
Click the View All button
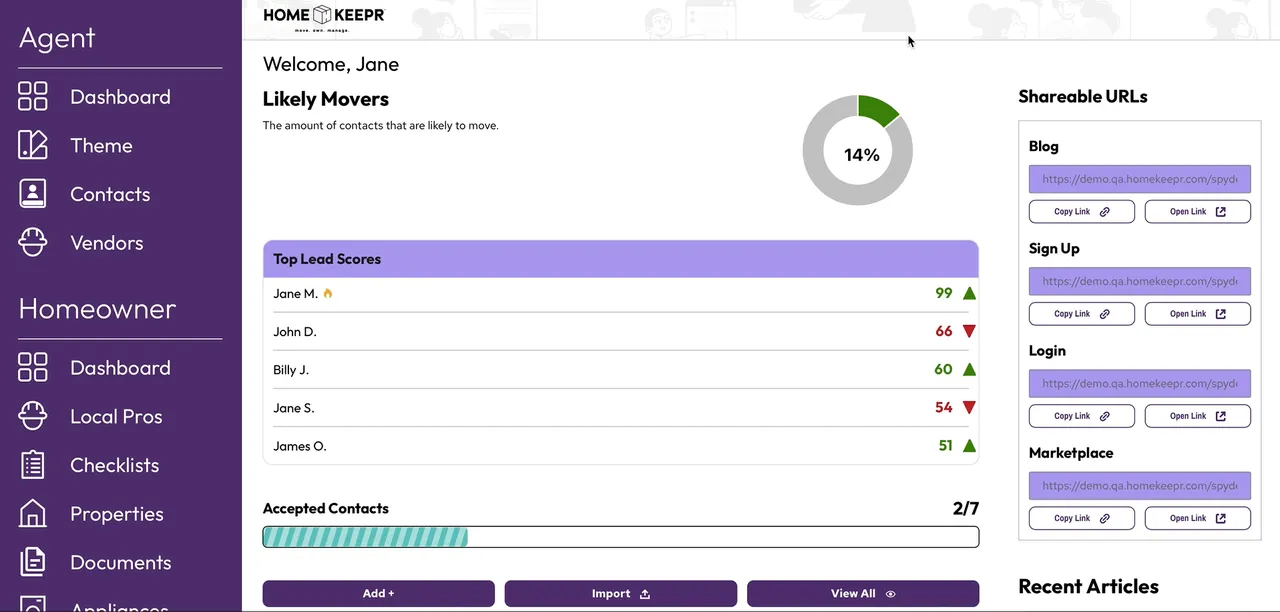863,593
